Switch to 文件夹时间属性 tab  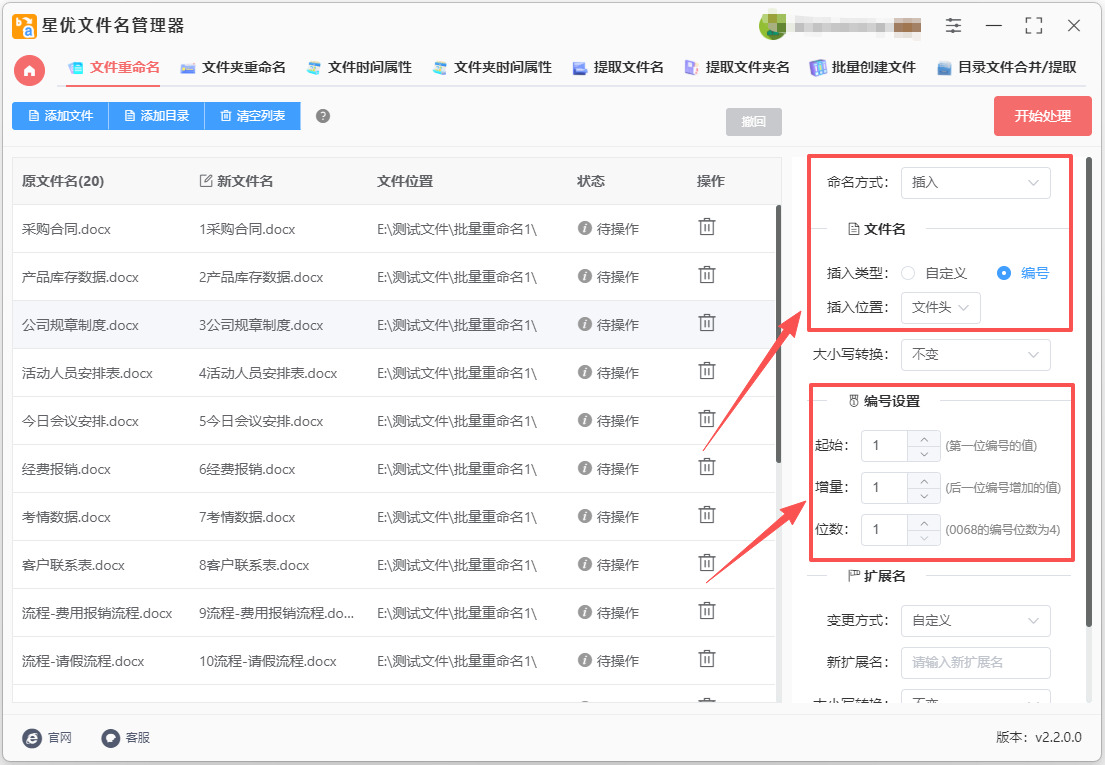[x=492, y=68]
